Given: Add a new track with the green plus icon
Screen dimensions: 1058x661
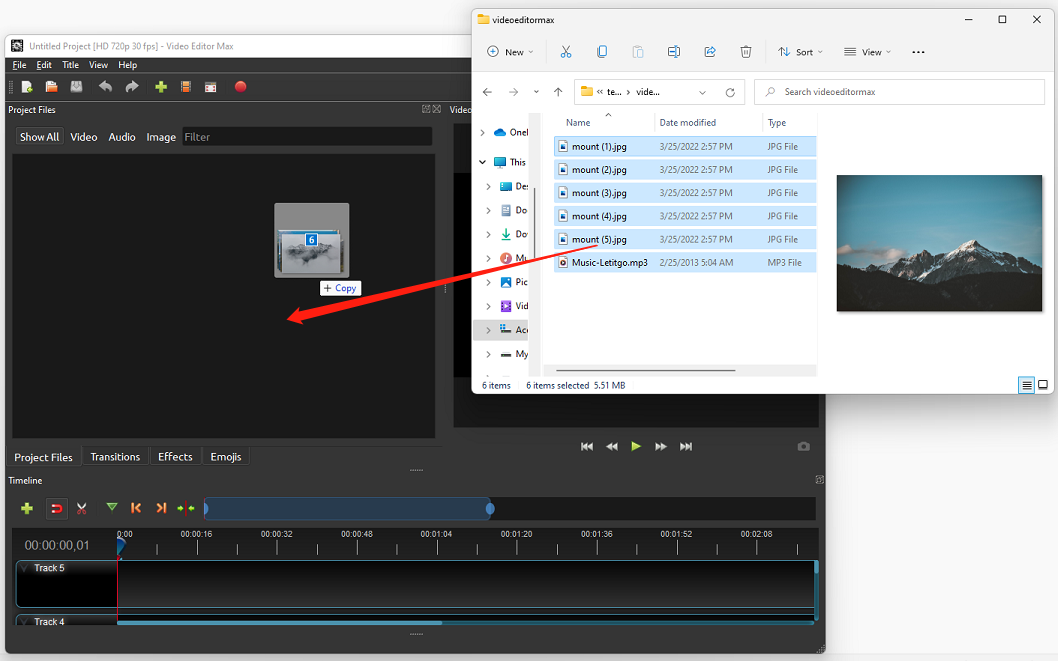Looking at the screenshot, I should pos(27,508).
